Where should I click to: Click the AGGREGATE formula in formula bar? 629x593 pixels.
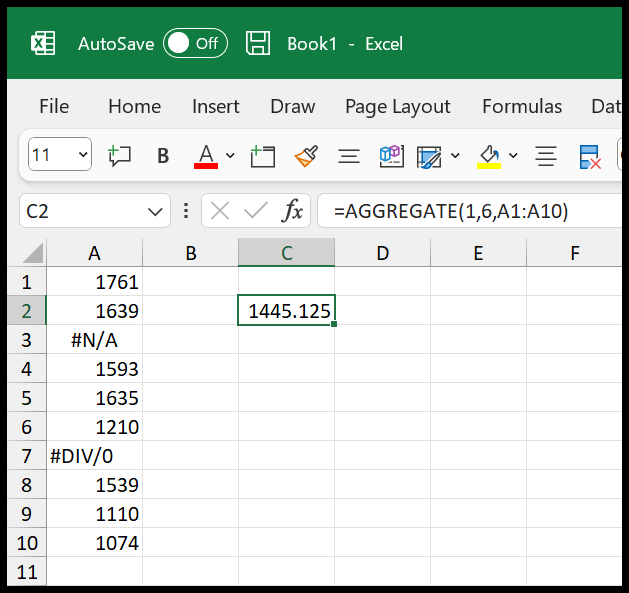451,211
